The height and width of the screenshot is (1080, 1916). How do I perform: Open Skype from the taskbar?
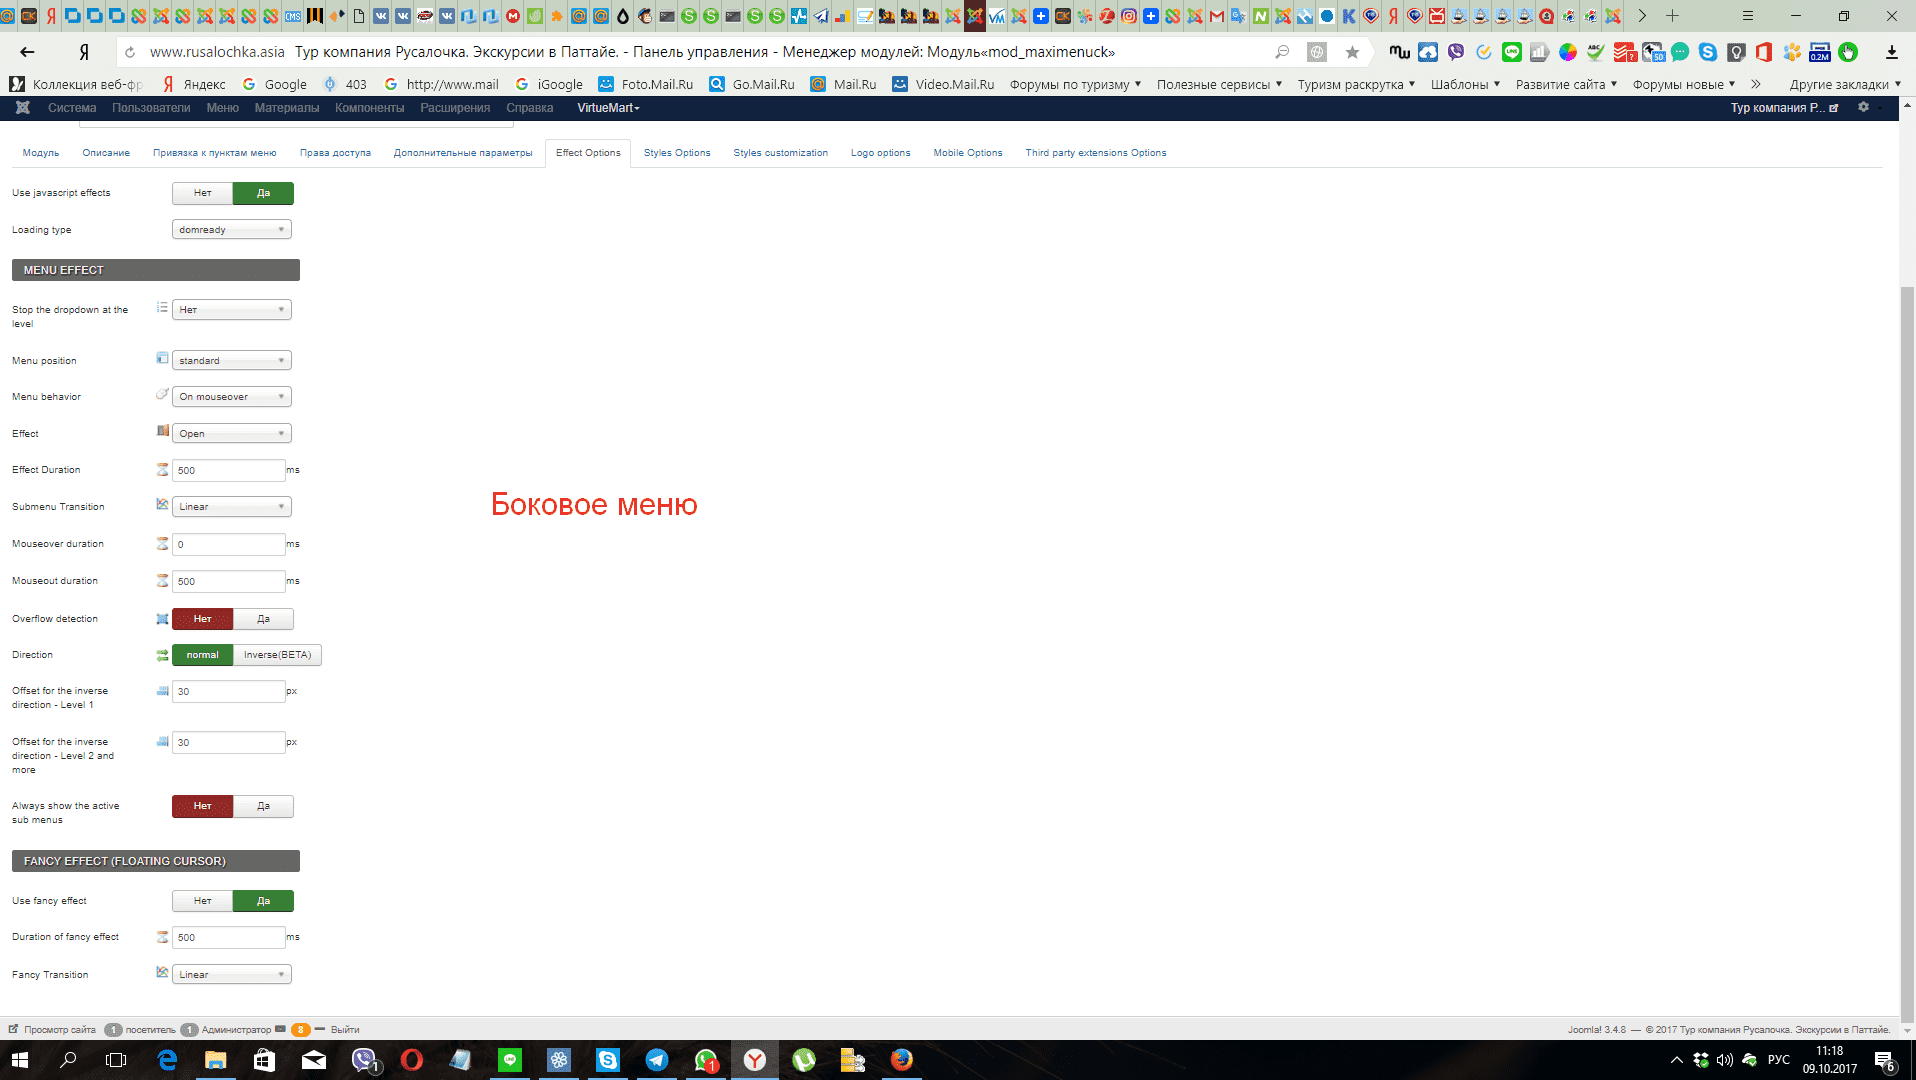[x=607, y=1060]
